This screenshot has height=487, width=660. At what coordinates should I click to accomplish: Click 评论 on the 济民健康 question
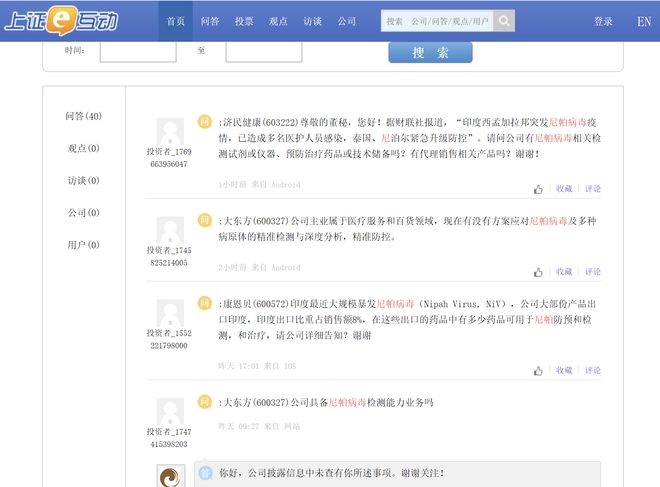pyautogui.click(x=593, y=189)
